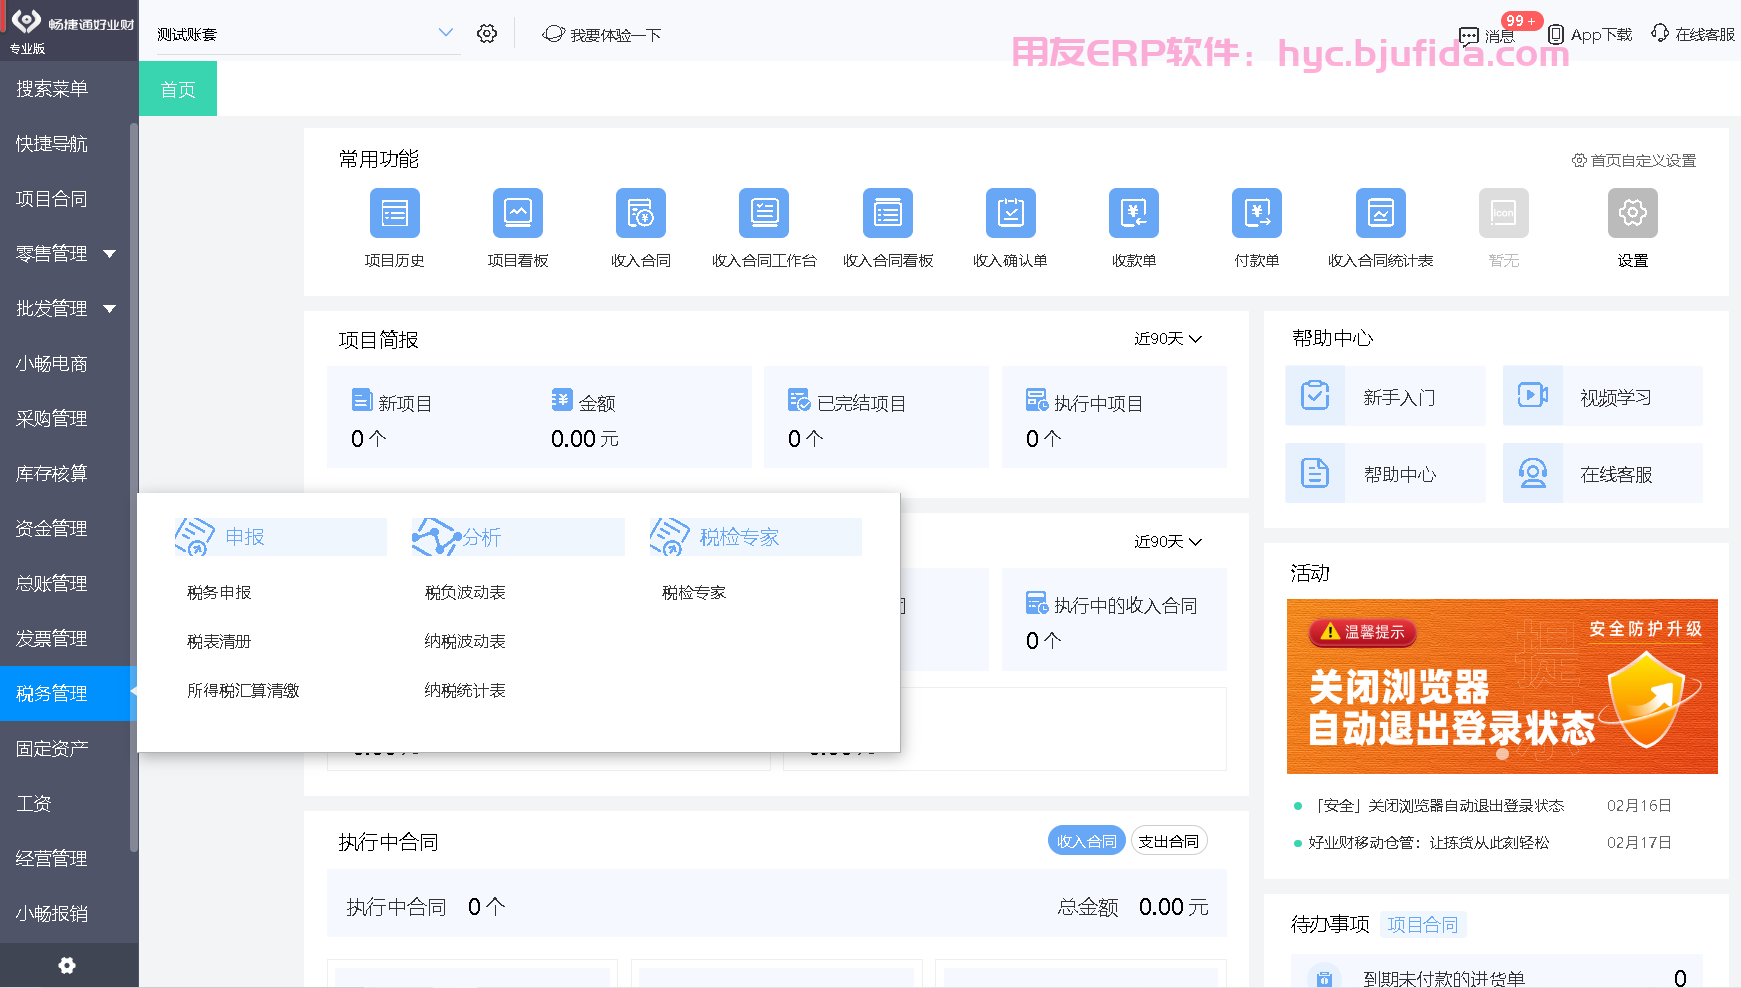Open 「安全」关闭浏览器自动退出登录状态 news item
Image resolution: width=1741 pixels, height=988 pixels.
[x=1436, y=805]
